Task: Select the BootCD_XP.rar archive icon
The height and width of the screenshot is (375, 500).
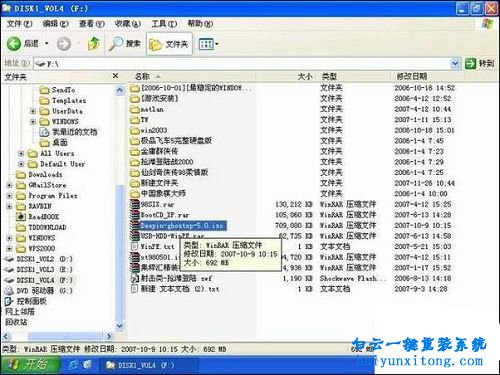Action: tap(135, 215)
